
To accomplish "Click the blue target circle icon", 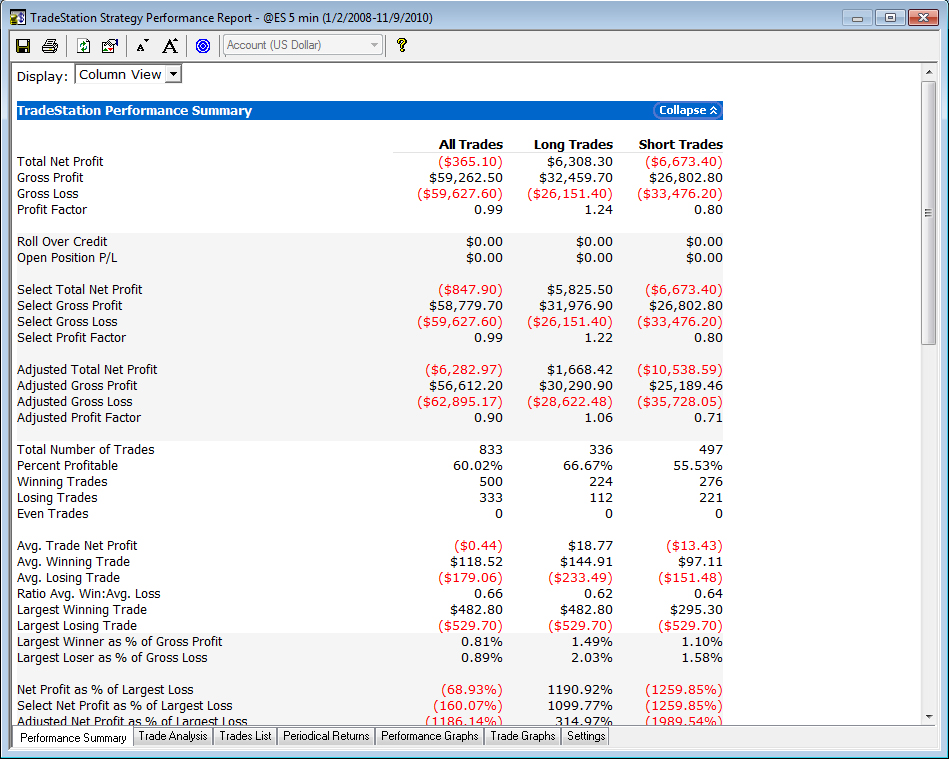I will [x=203, y=45].
